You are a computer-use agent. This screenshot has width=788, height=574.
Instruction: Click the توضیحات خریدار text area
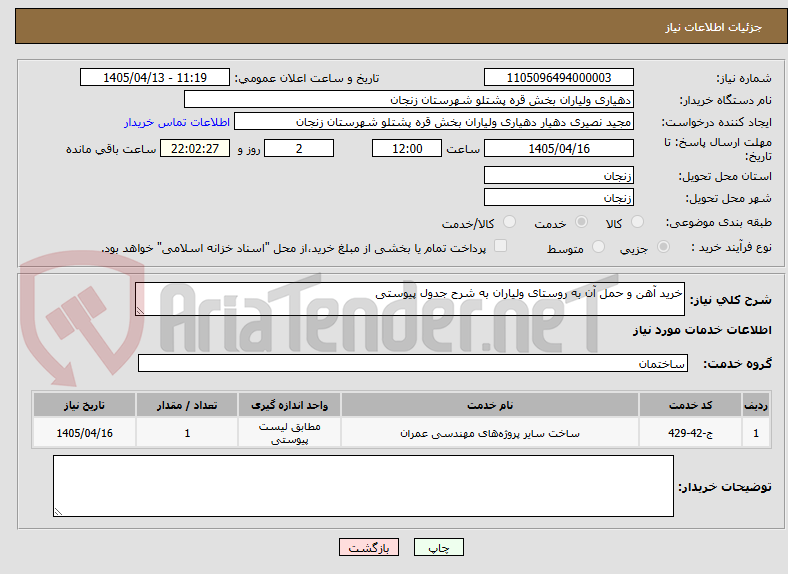[363, 486]
